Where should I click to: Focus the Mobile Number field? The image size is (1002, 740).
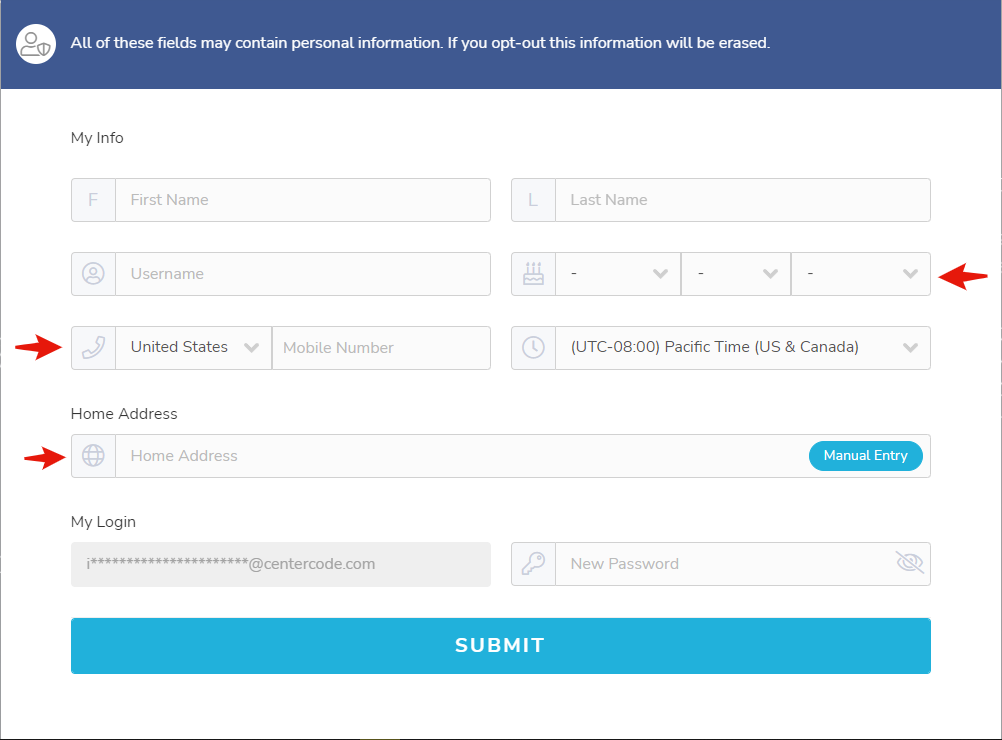tap(382, 348)
